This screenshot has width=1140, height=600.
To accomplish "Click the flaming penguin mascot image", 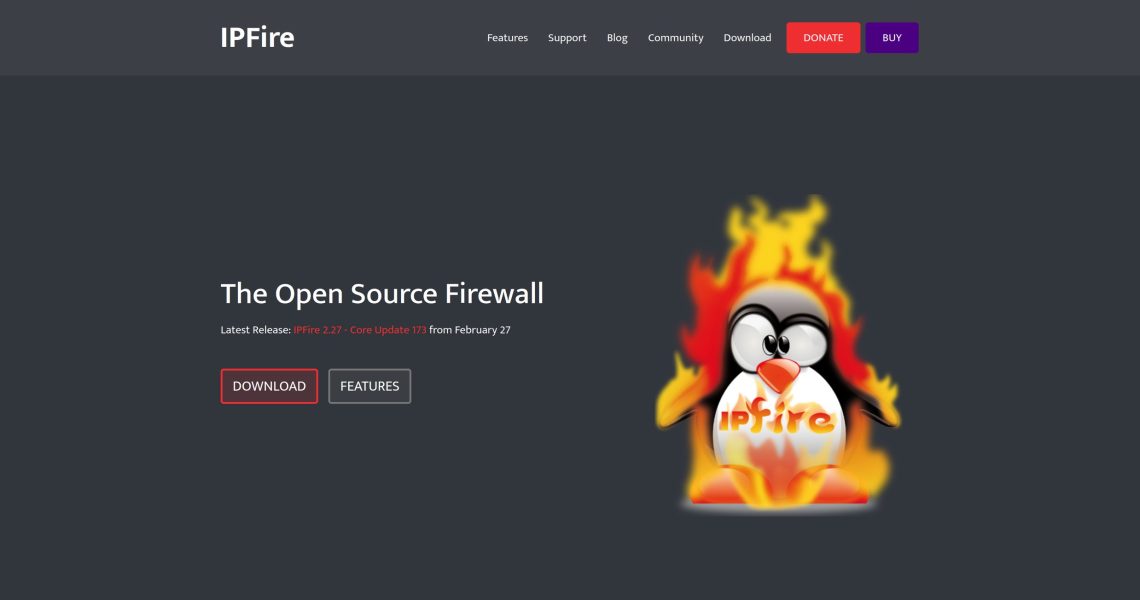I will 777,360.
